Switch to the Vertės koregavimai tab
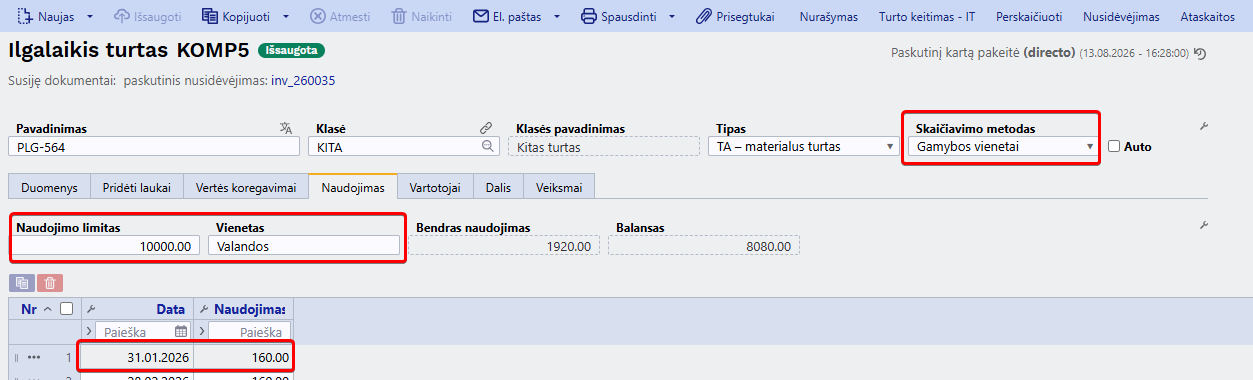 [x=245, y=187]
